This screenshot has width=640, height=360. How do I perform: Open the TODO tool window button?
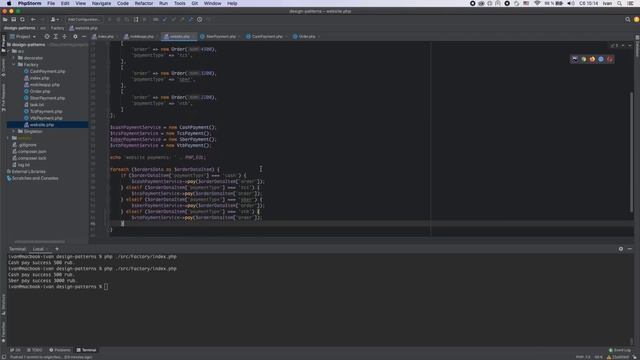[35, 350]
